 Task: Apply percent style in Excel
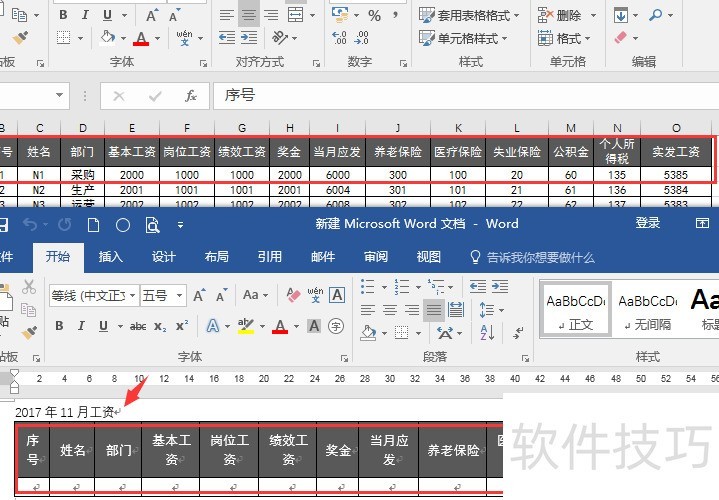click(374, 16)
